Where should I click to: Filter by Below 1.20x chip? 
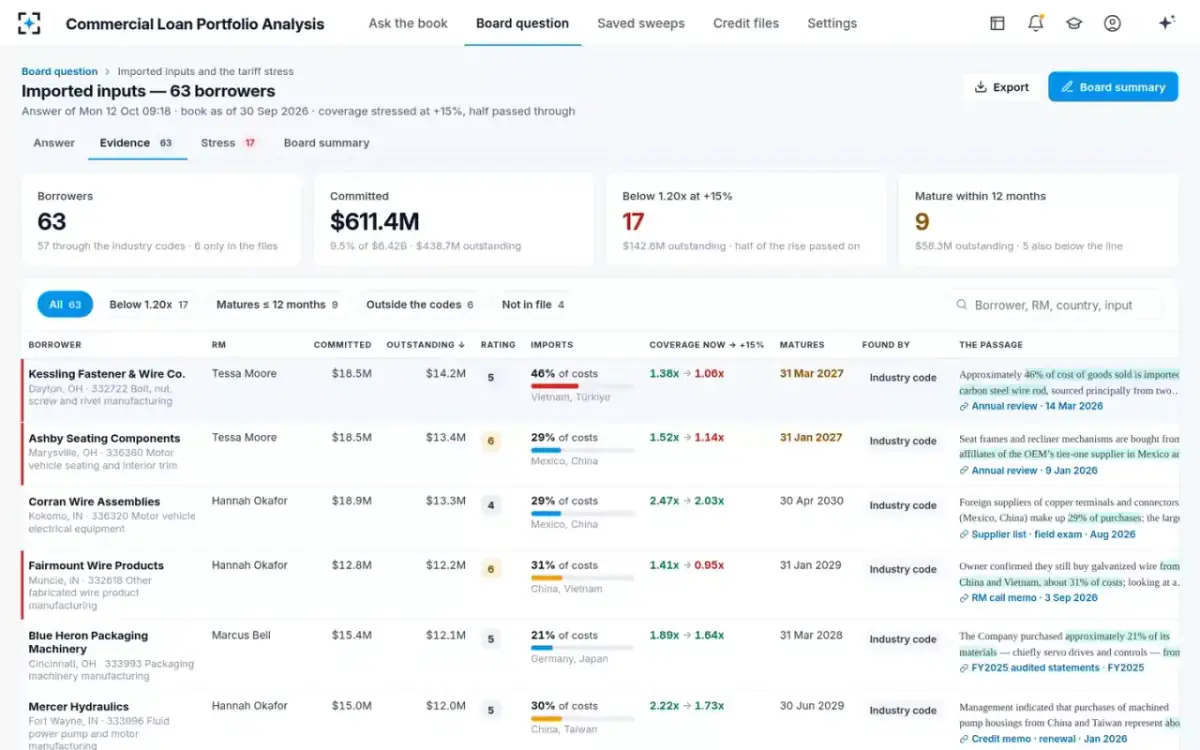(149, 305)
